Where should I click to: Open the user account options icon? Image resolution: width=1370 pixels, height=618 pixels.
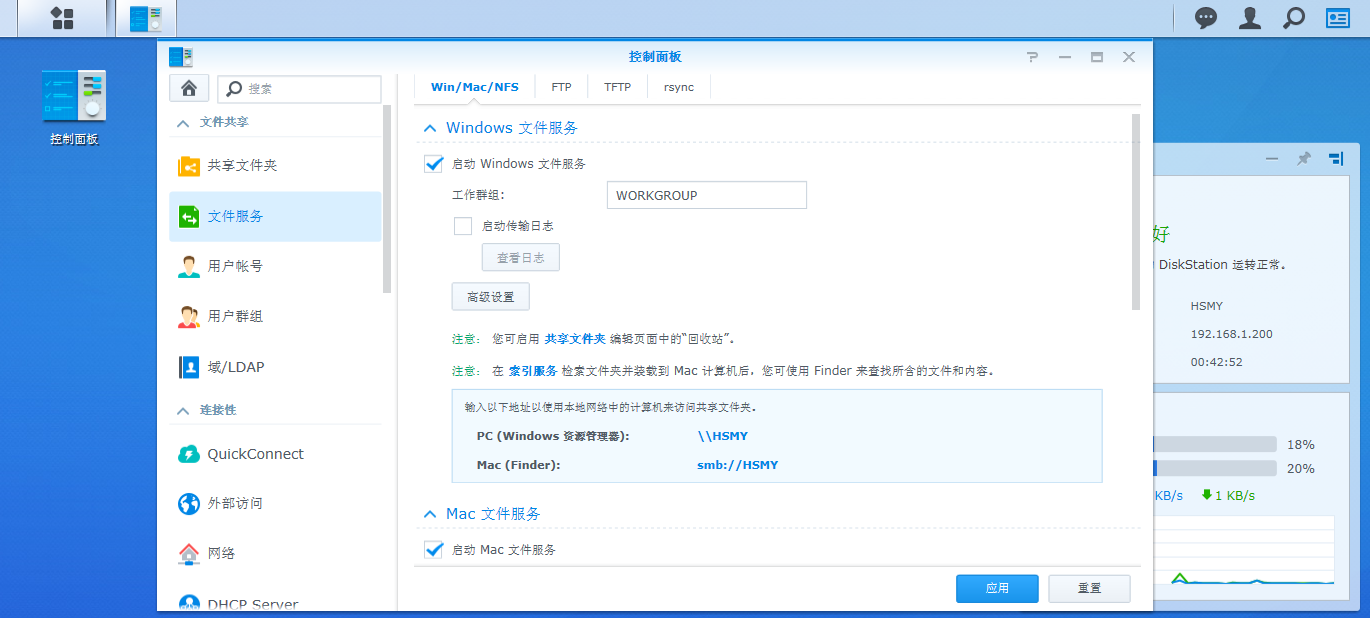point(1250,18)
